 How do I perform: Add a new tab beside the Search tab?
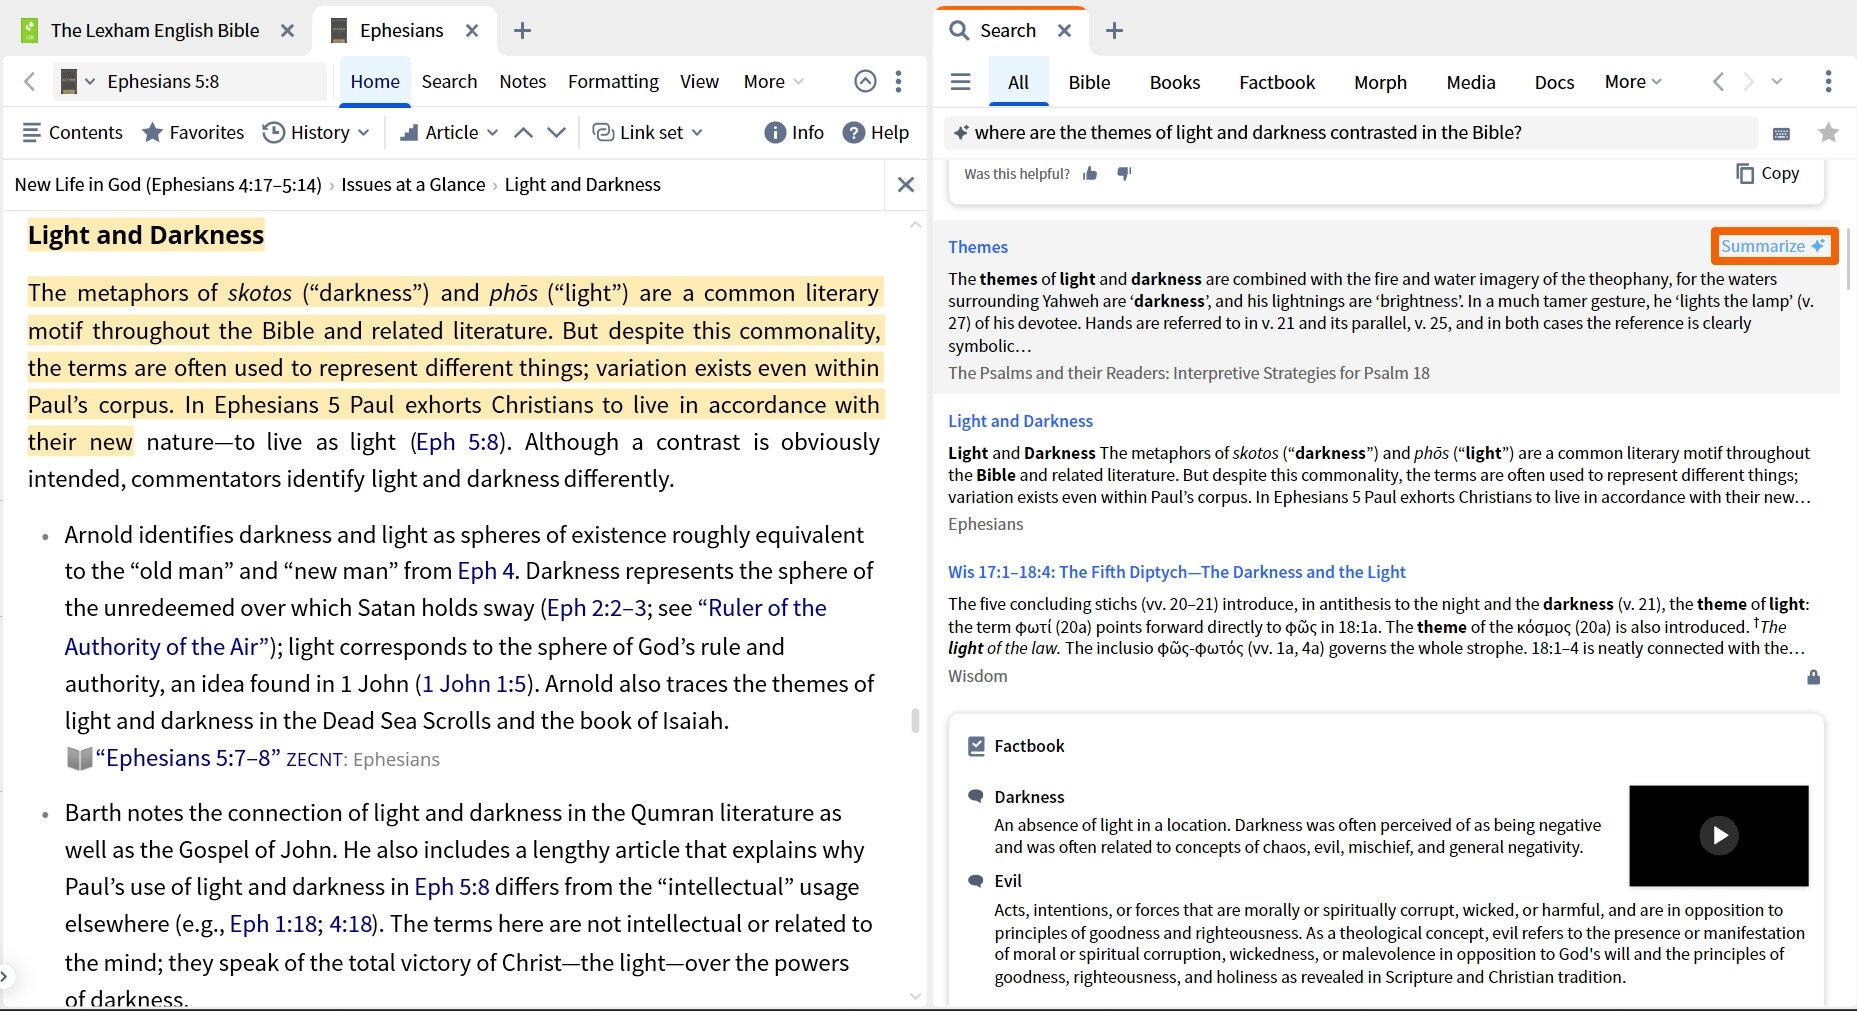1114,31
